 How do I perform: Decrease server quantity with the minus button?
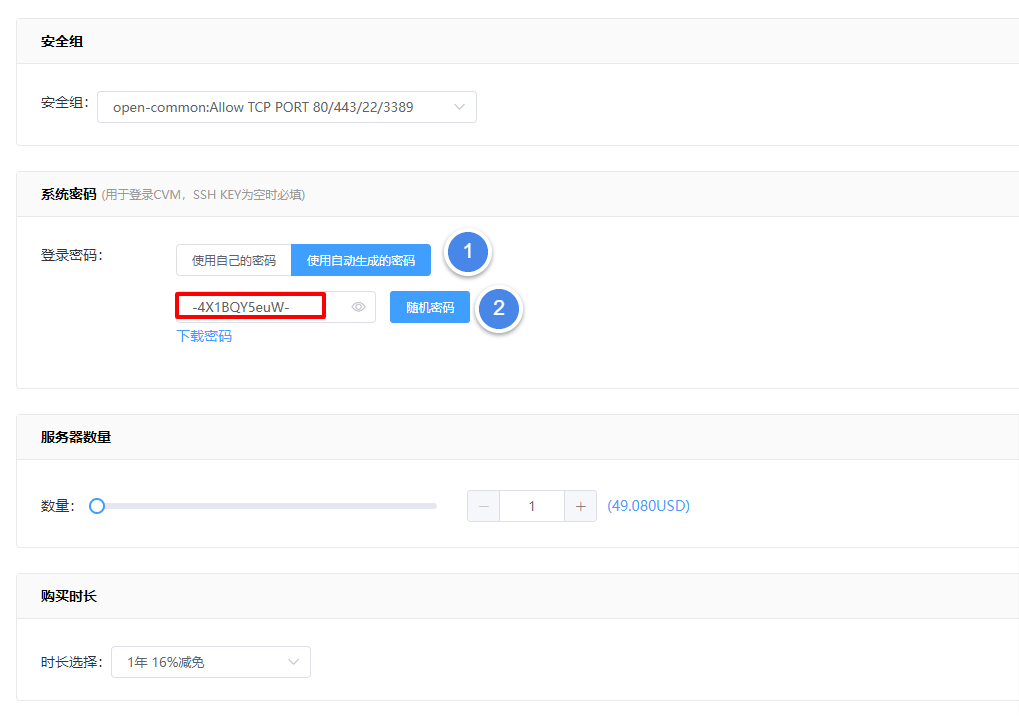pyautogui.click(x=484, y=506)
